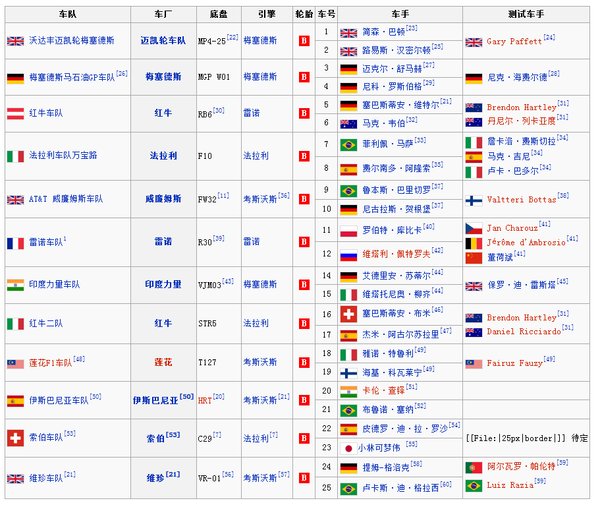Click the Swiss flag beside 索伯车队
Image resolution: width=600 pixels, height=505 pixels.
[x=15, y=438]
